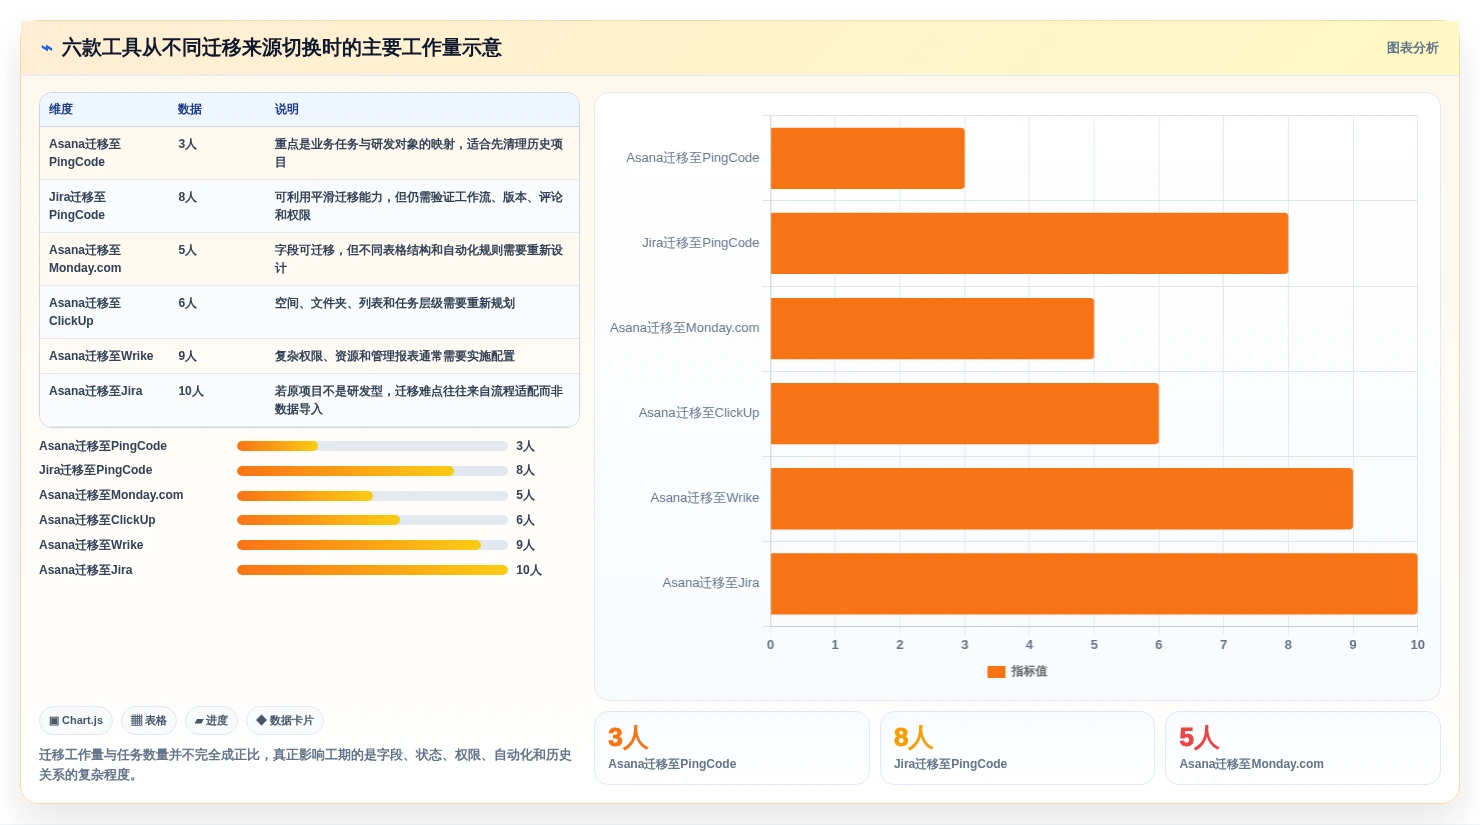Viewport: 1480px width, 825px height.
Task: Click the description 复杂权限、资源和管理报表通常需要实施配置
Action: pos(395,356)
